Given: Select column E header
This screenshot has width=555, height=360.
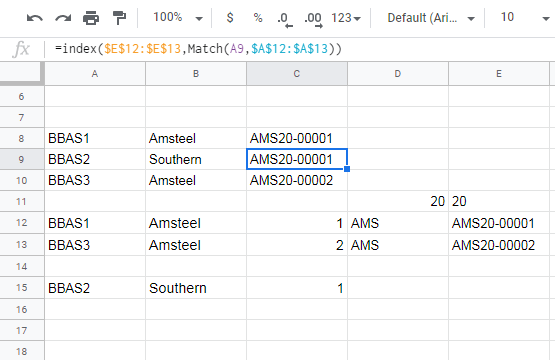Looking at the screenshot, I should pyautogui.click(x=499, y=74).
